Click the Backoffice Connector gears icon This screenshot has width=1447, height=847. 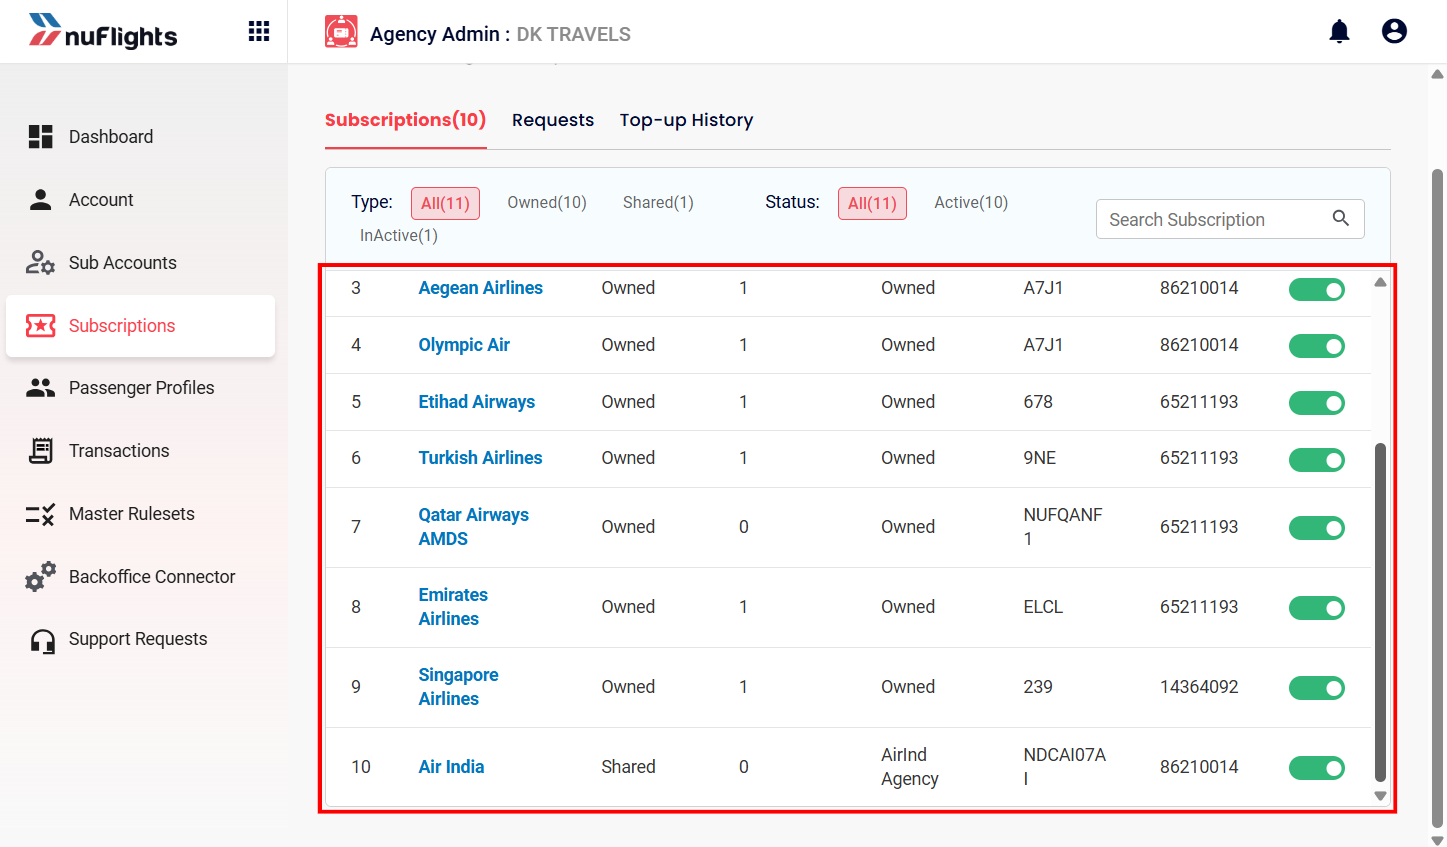pyautogui.click(x=40, y=577)
